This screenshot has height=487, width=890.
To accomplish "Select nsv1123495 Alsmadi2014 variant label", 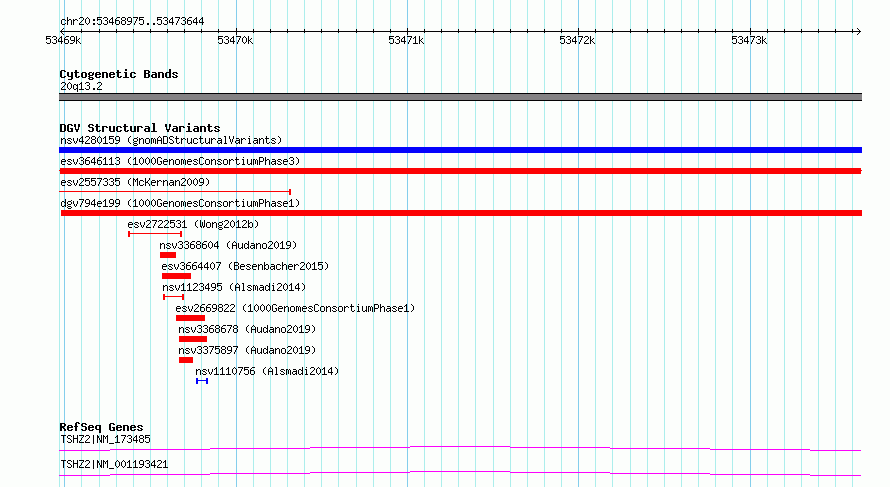I will [x=234, y=287].
